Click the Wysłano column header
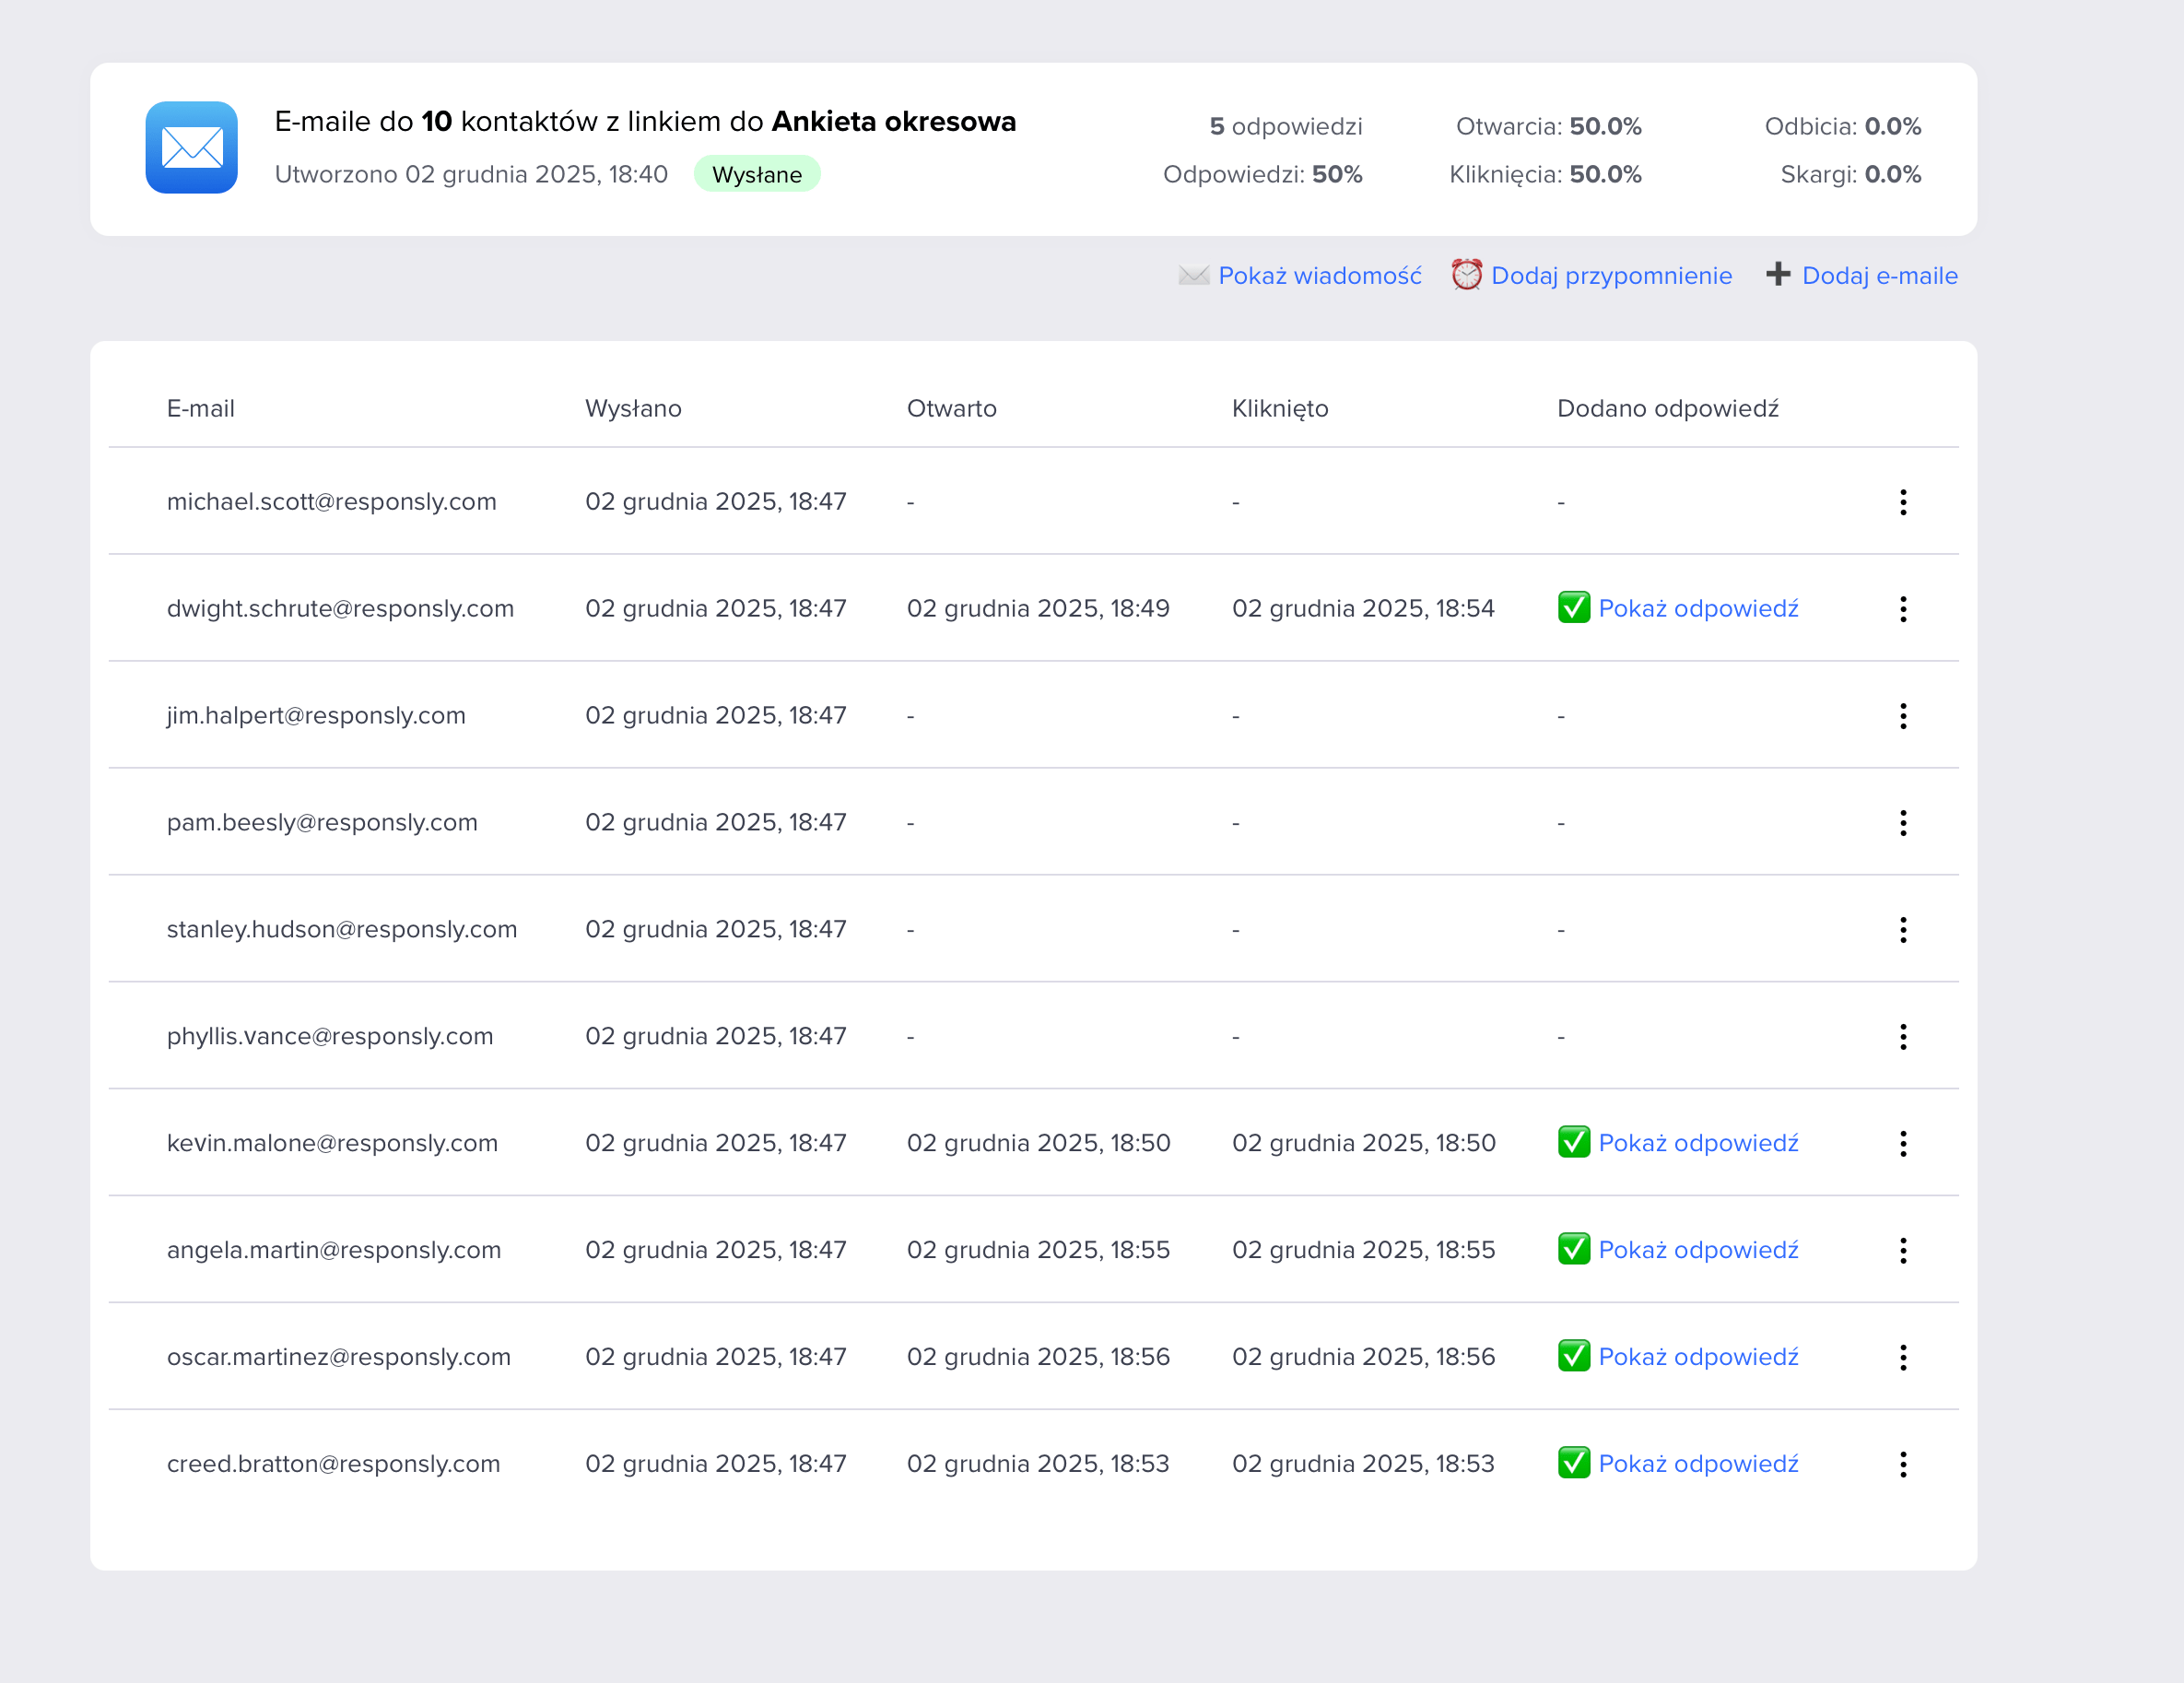This screenshot has height=1683, width=2184. click(633, 409)
